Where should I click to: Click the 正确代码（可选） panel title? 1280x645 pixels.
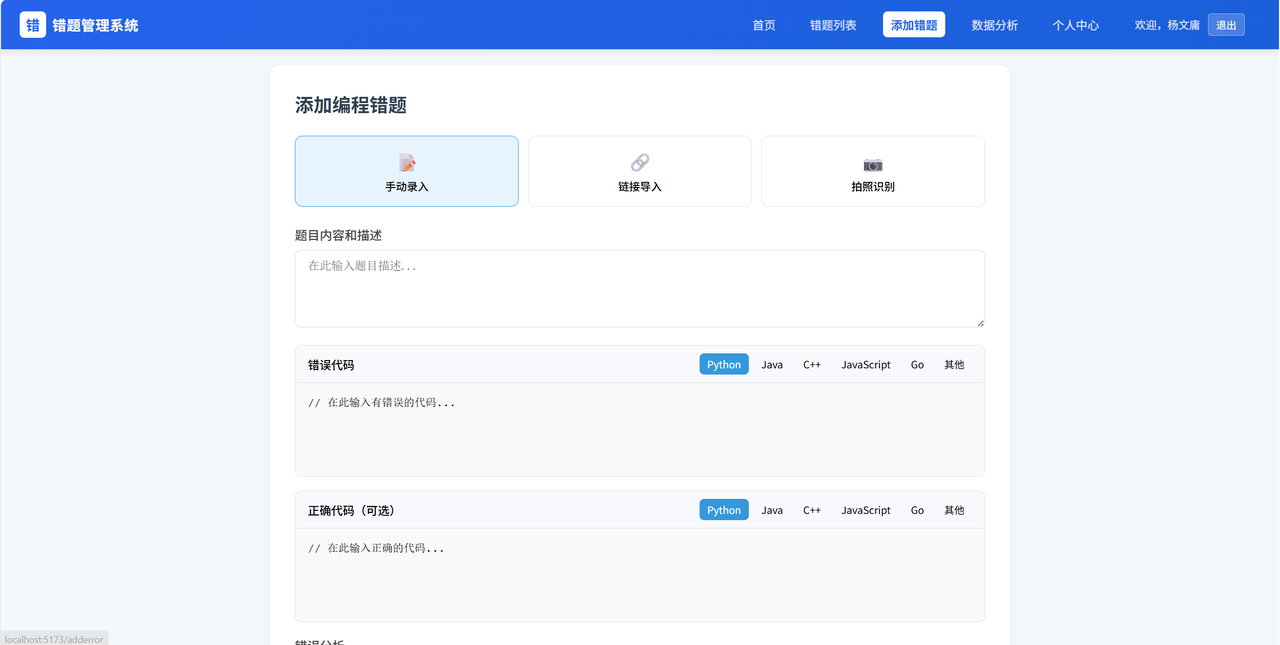(351, 510)
